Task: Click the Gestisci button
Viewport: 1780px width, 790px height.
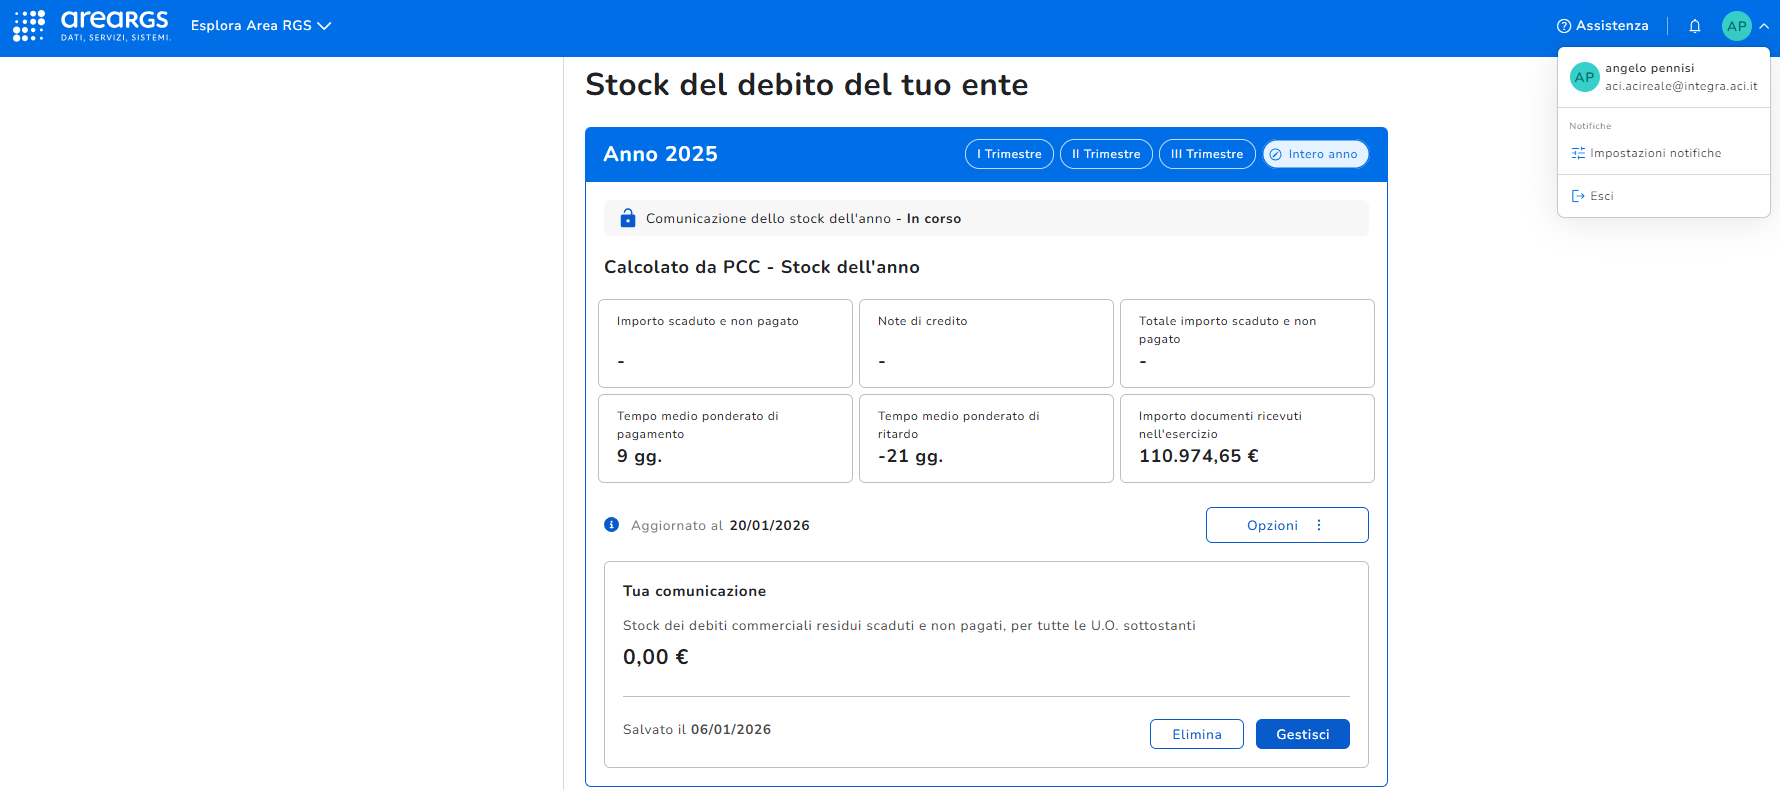Action: point(1302,734)
